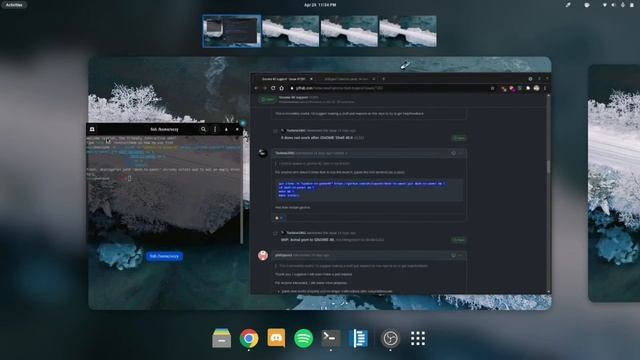
Task: Open the Discord chat app in dock
Action: pos(276,338)
